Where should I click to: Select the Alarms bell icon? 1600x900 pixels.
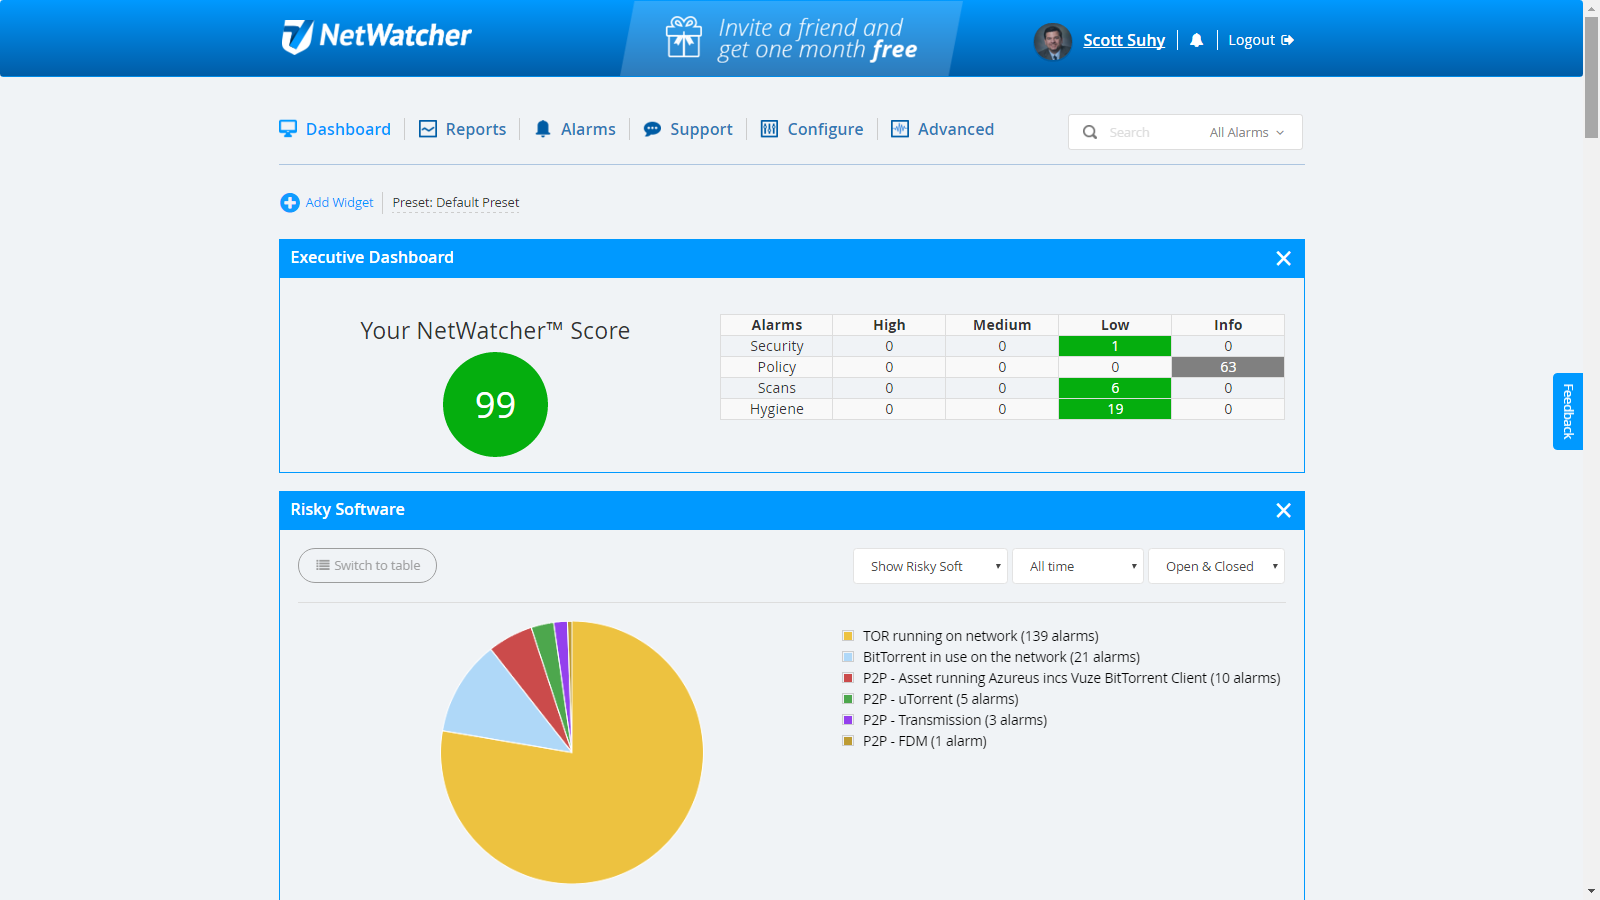point(543,128)
